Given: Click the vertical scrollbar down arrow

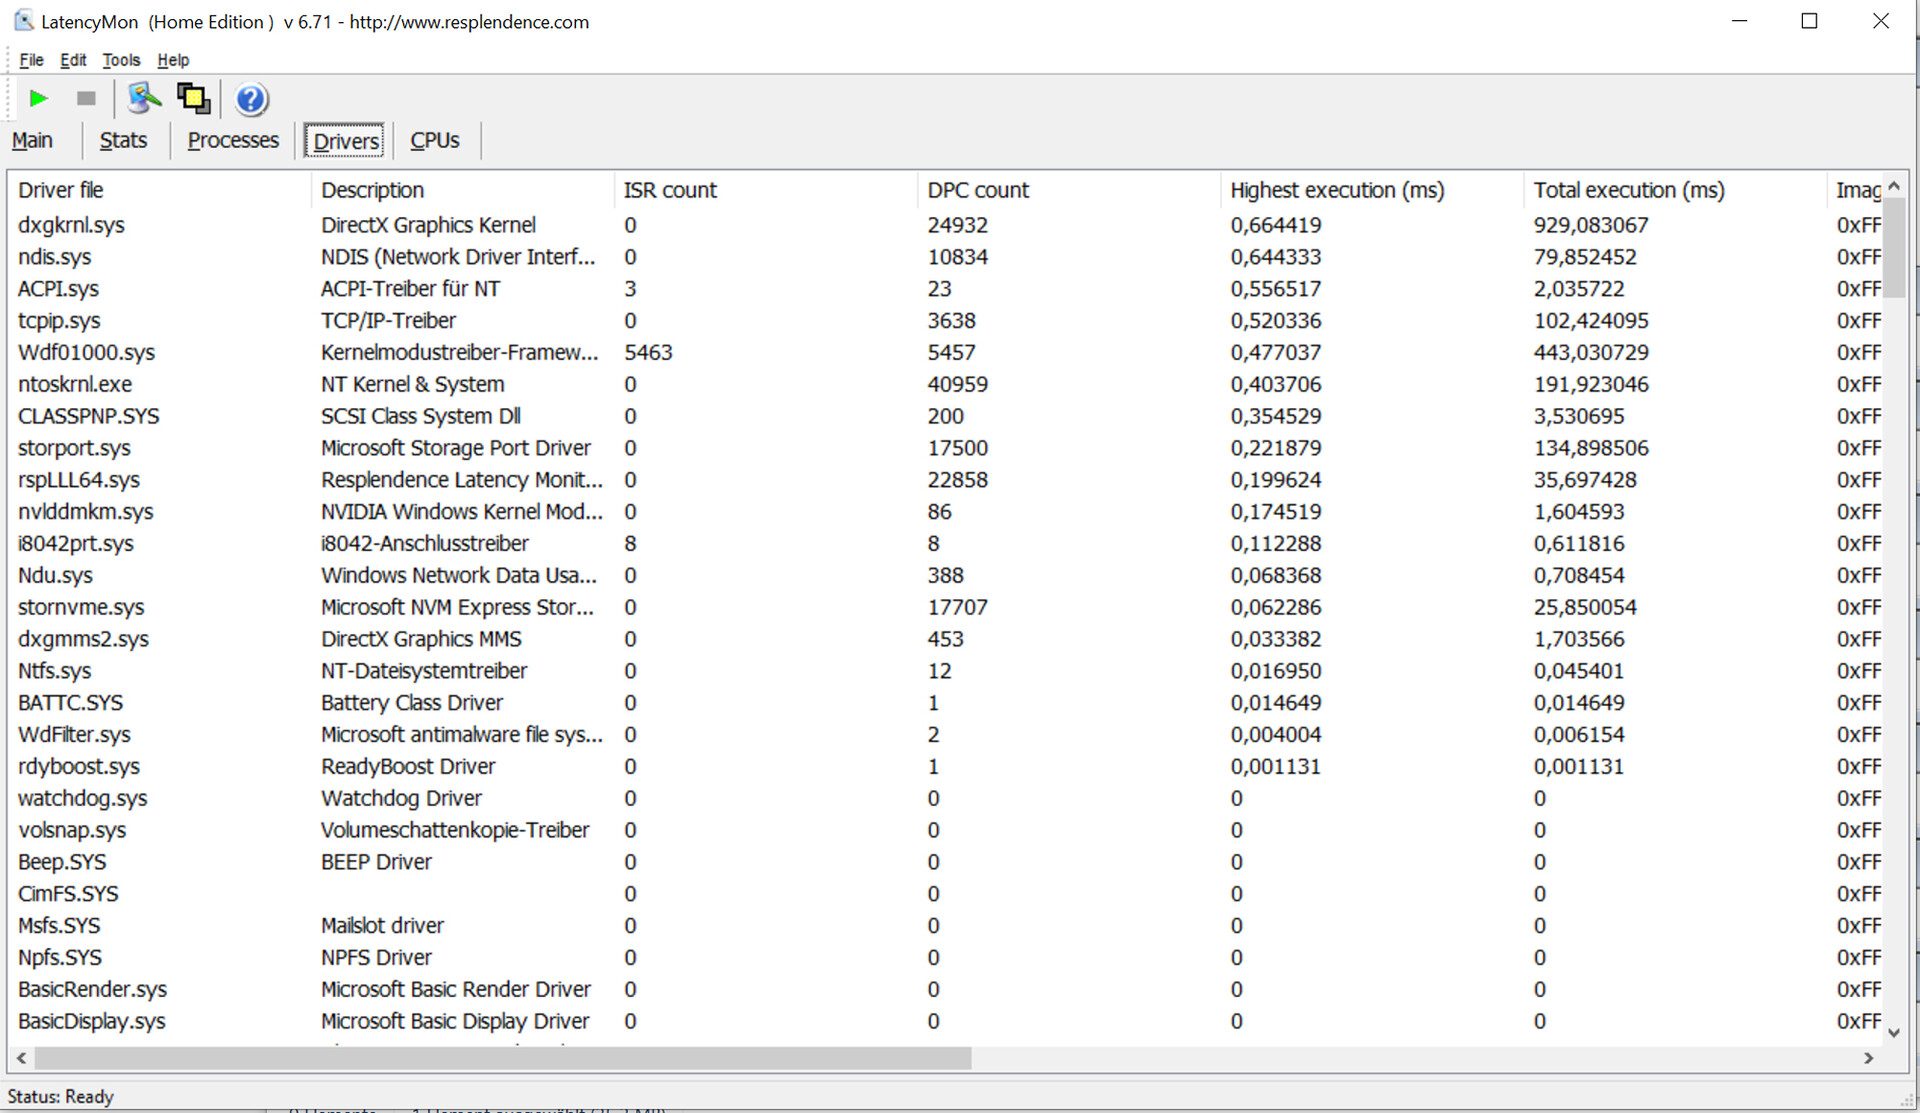Looking at the screenshot, I should [1894, 1032].
